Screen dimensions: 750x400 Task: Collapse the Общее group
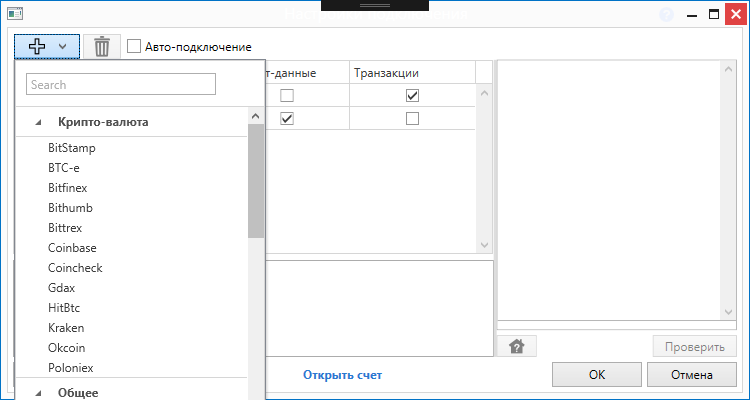38,393
